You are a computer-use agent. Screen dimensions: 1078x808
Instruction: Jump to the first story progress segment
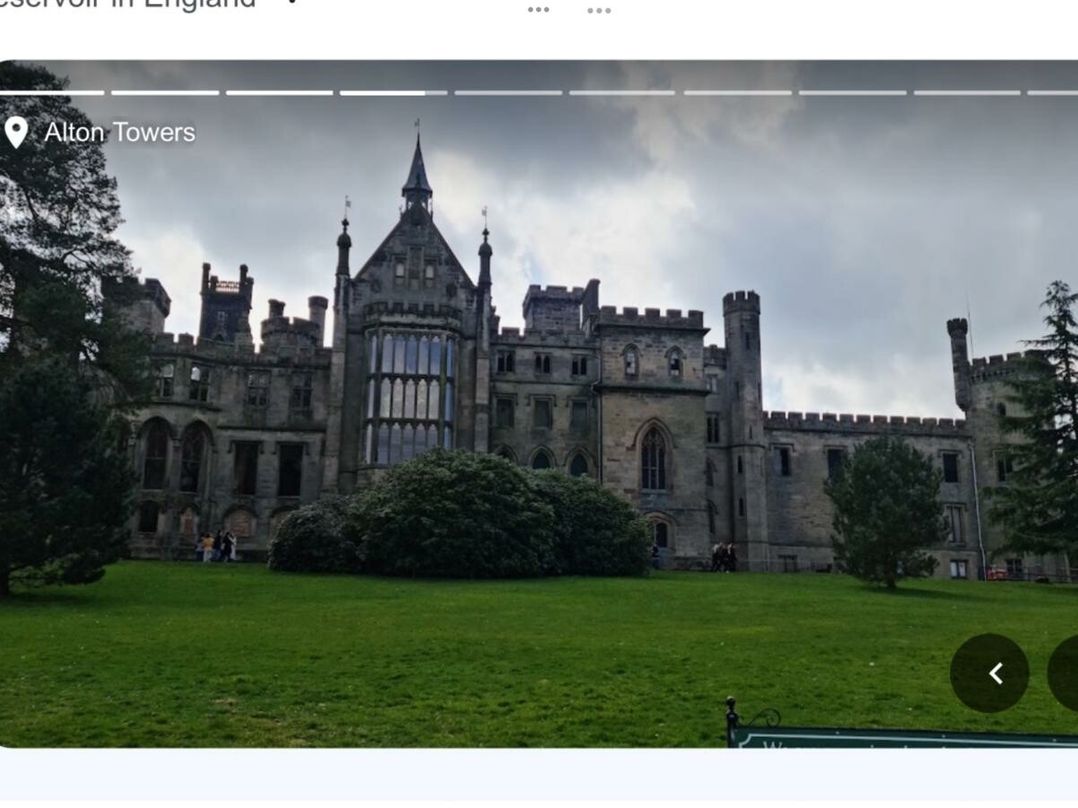tap(50, 93)
